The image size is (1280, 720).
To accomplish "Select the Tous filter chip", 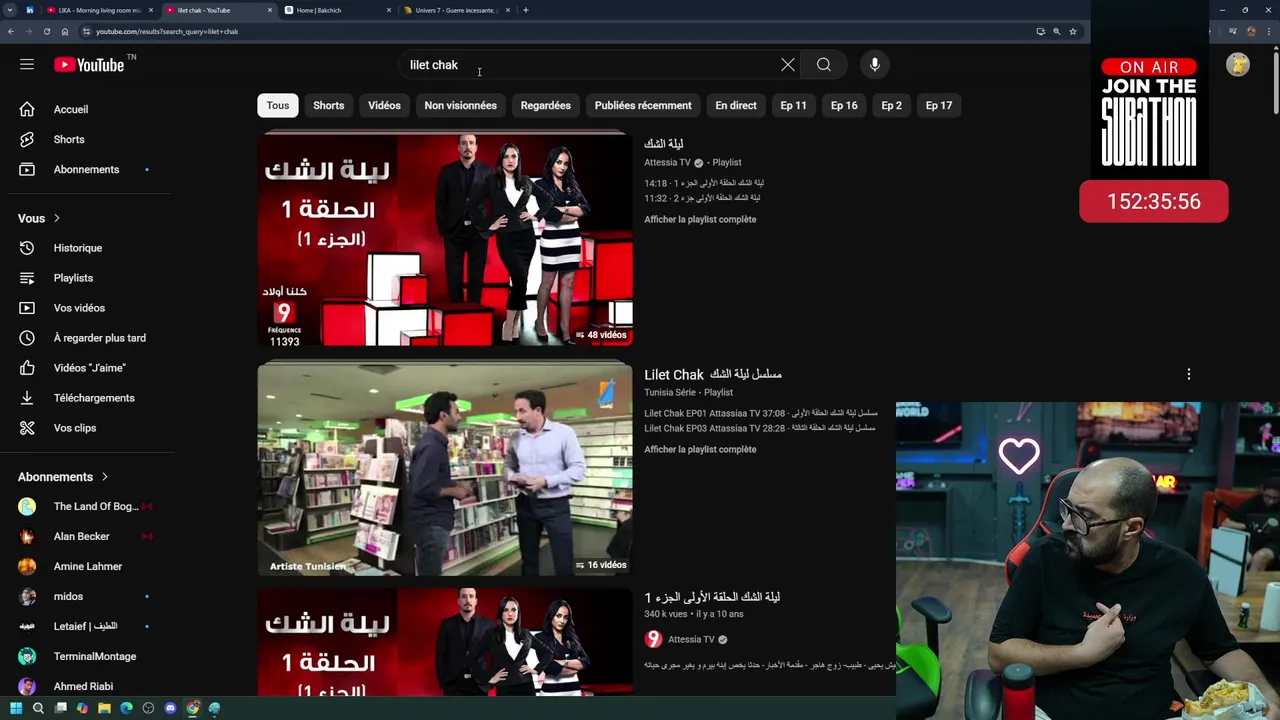I will click(278, 105).
